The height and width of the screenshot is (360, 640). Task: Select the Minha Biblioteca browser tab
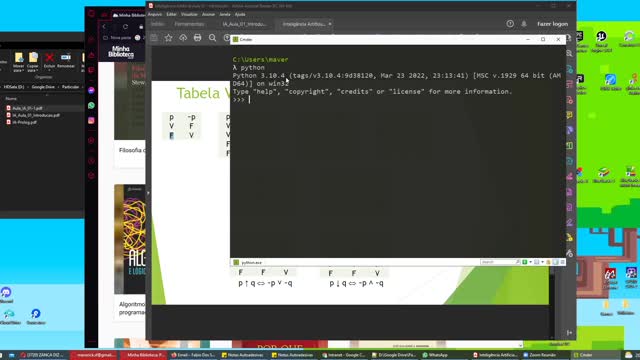click(x=129, y=15)
